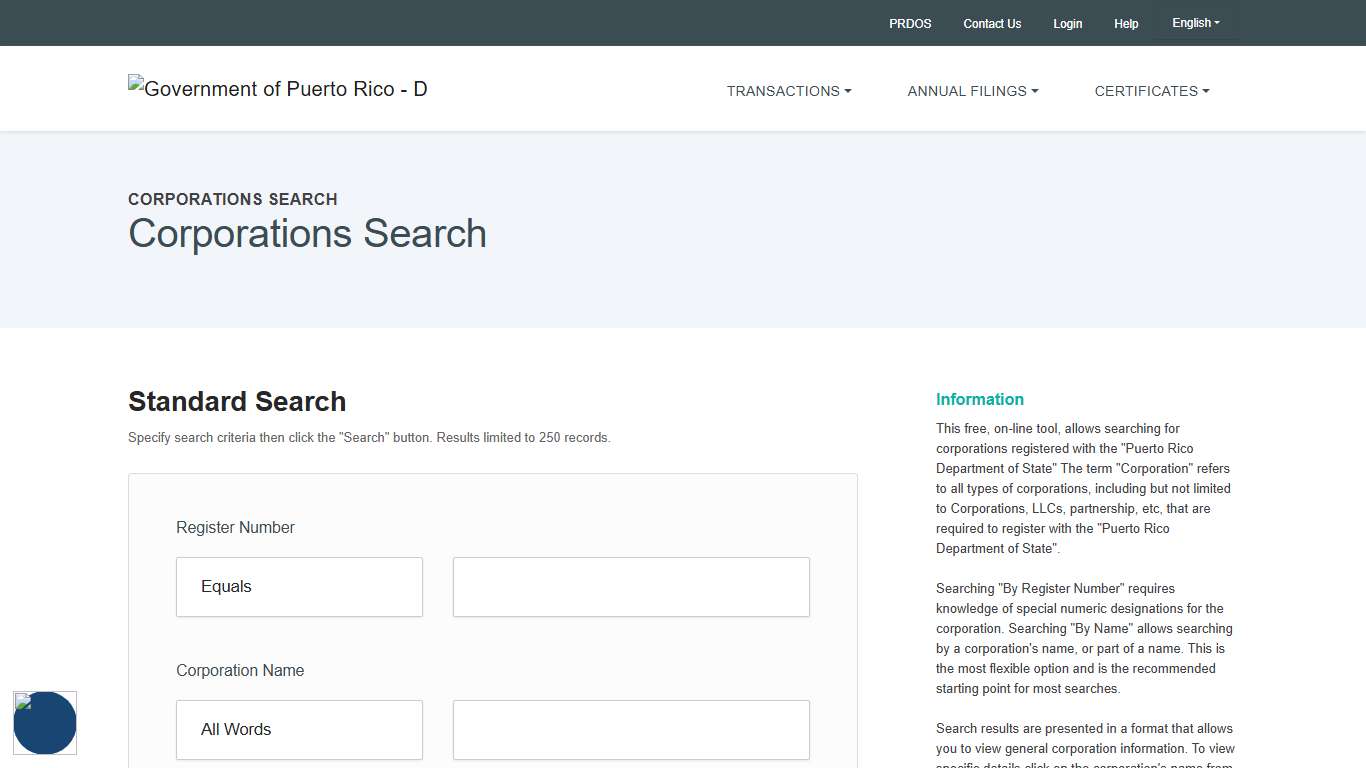Open the Help link
The image size is (1366, 768).
tap(1126, 23)
